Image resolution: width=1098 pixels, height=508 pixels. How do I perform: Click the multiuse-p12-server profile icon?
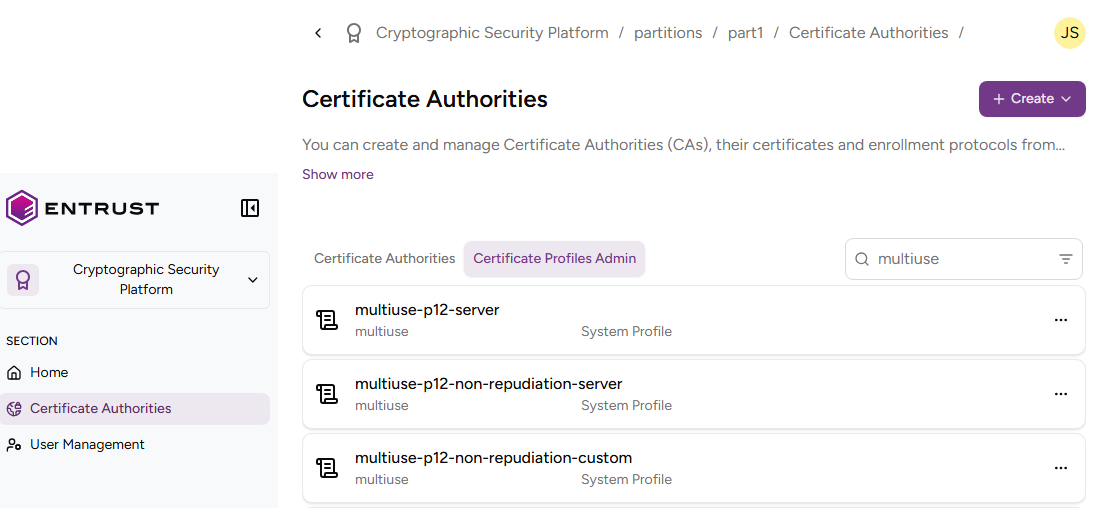[327, 320]
